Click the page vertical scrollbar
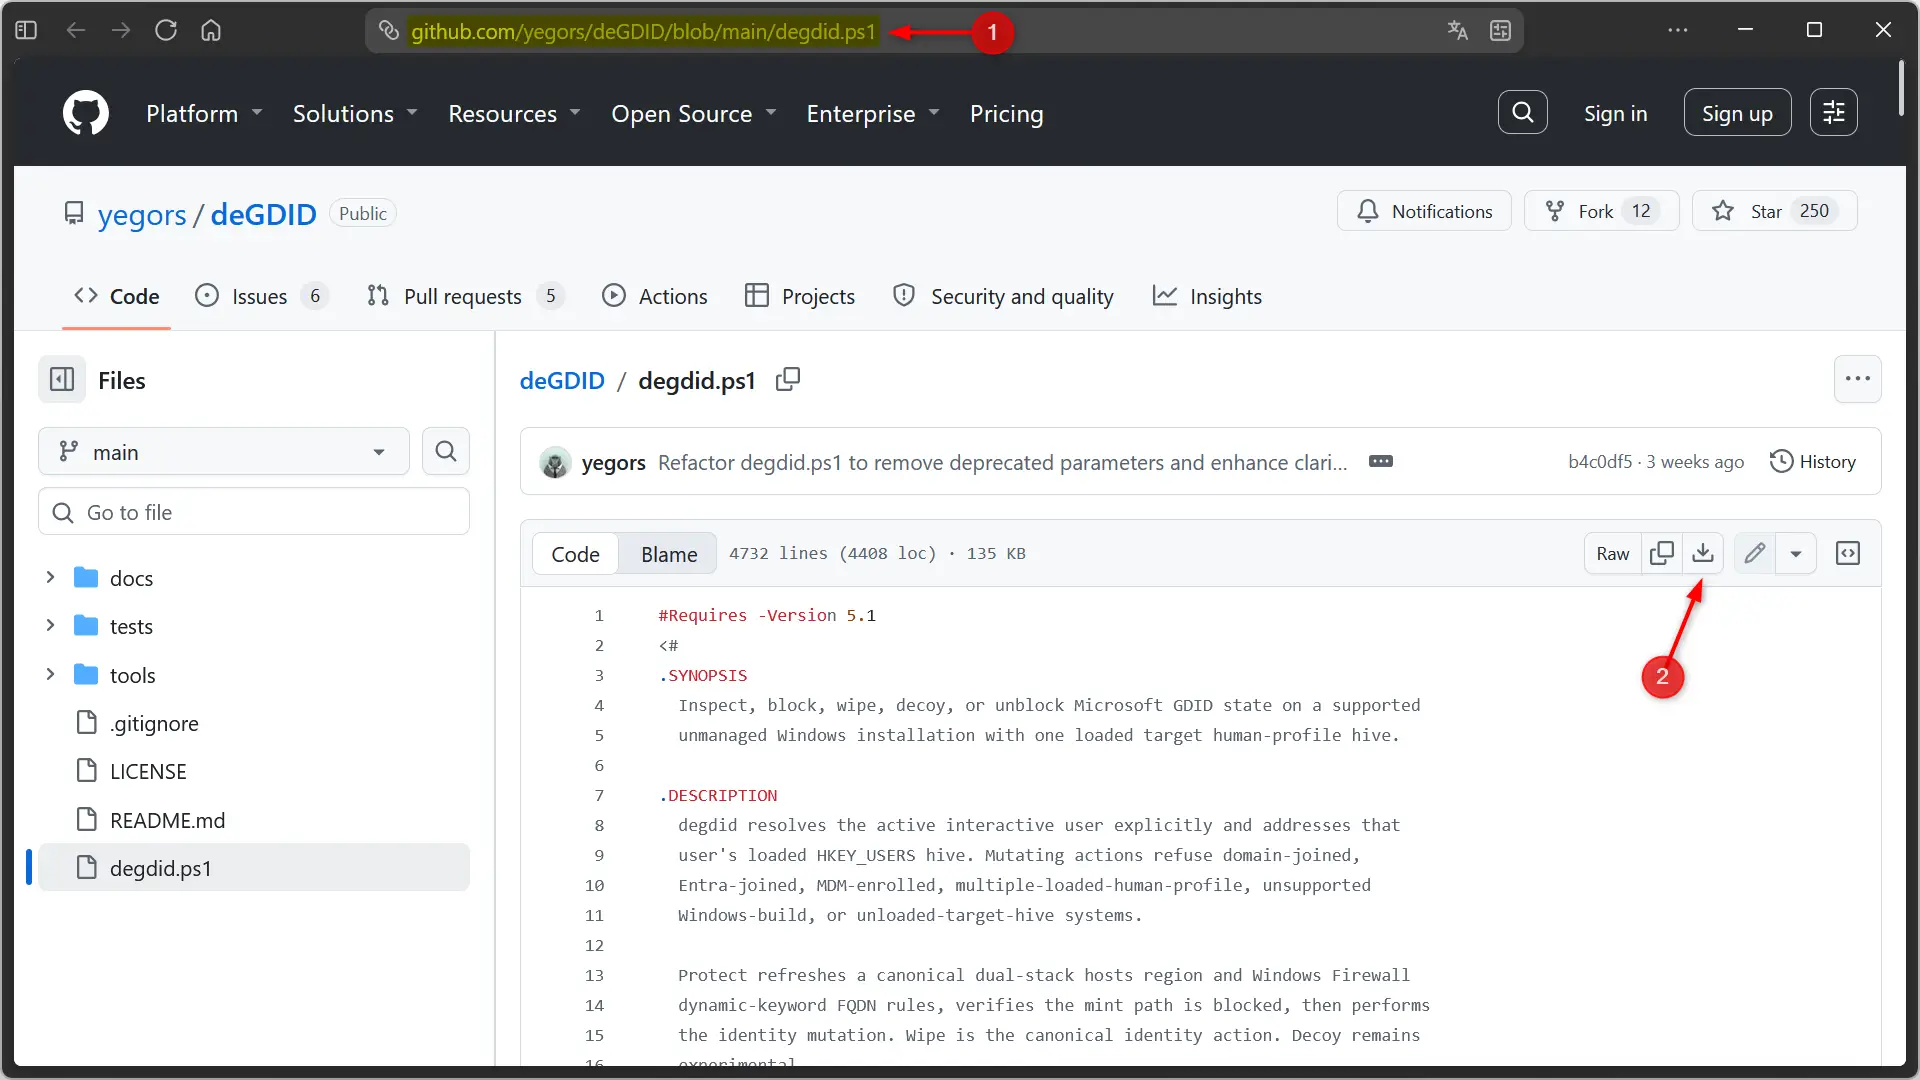Viewport: 1920px width, 1080px height. (1900, 90)
